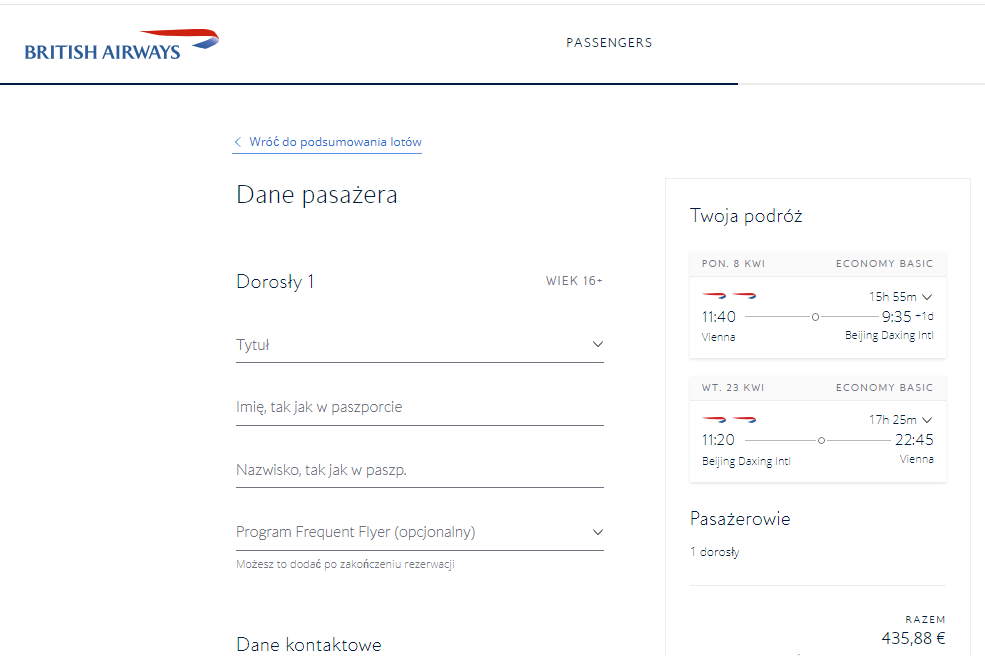Click the airline tail icons on the Vienna outbound flight

point(729,295)
